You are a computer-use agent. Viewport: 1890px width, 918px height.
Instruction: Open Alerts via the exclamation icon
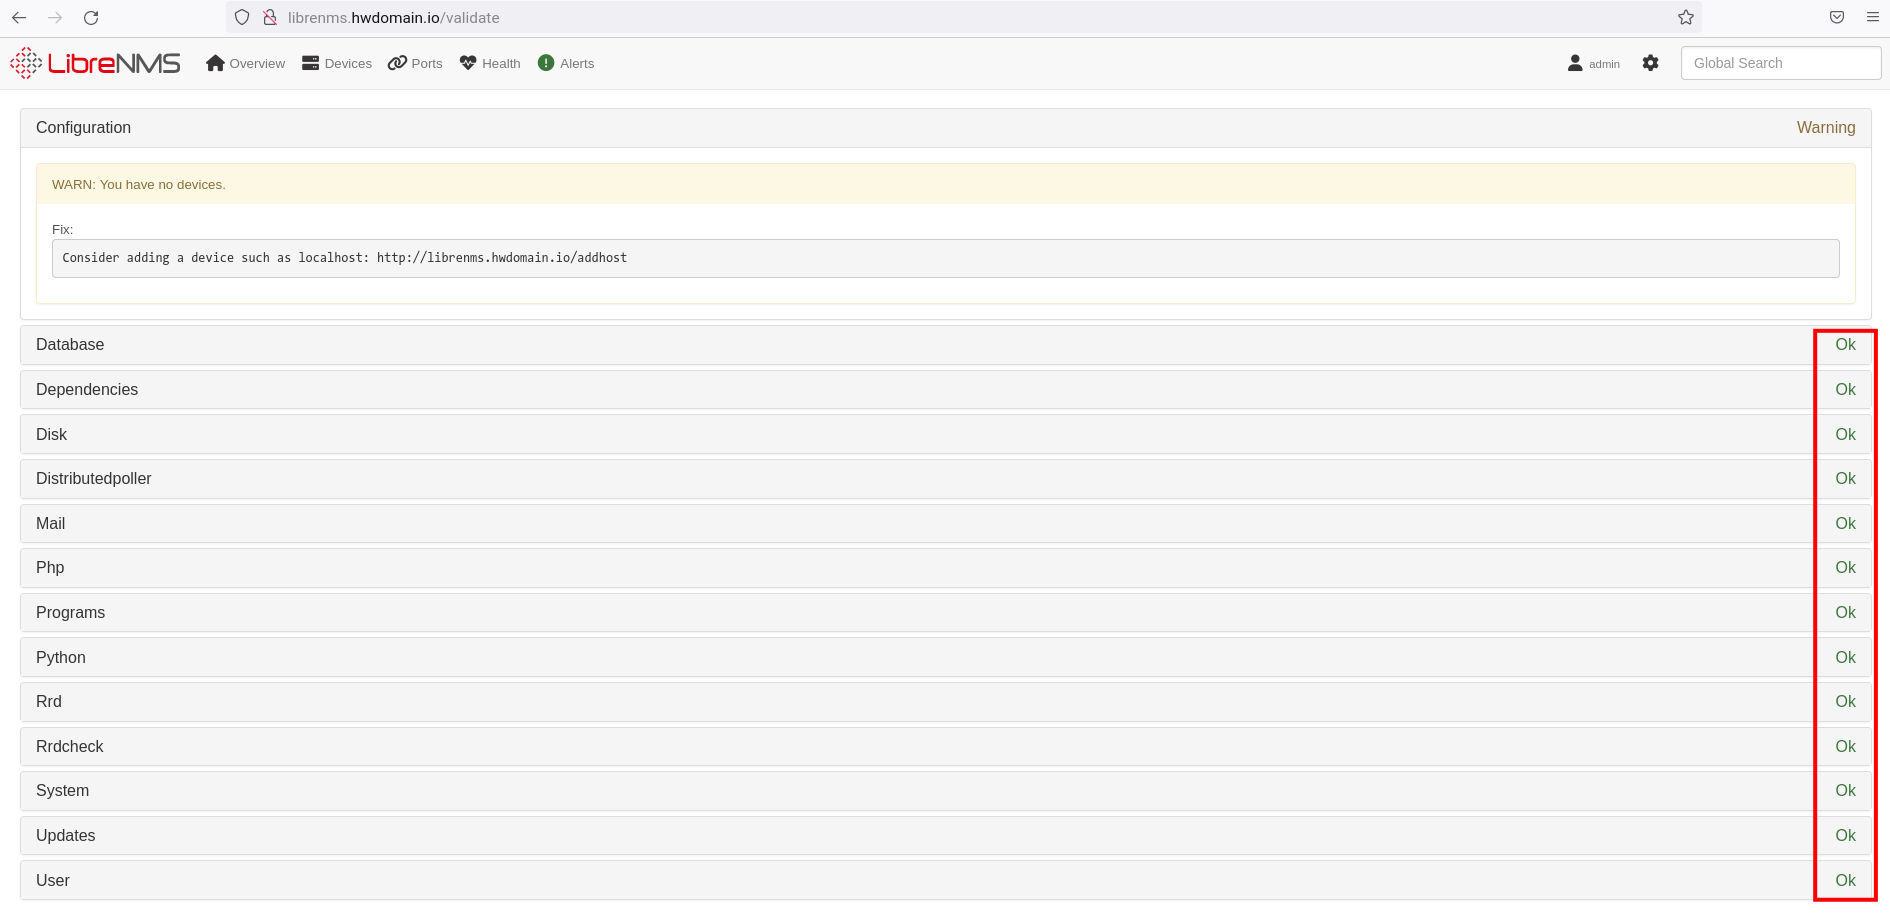coord(545,62)
